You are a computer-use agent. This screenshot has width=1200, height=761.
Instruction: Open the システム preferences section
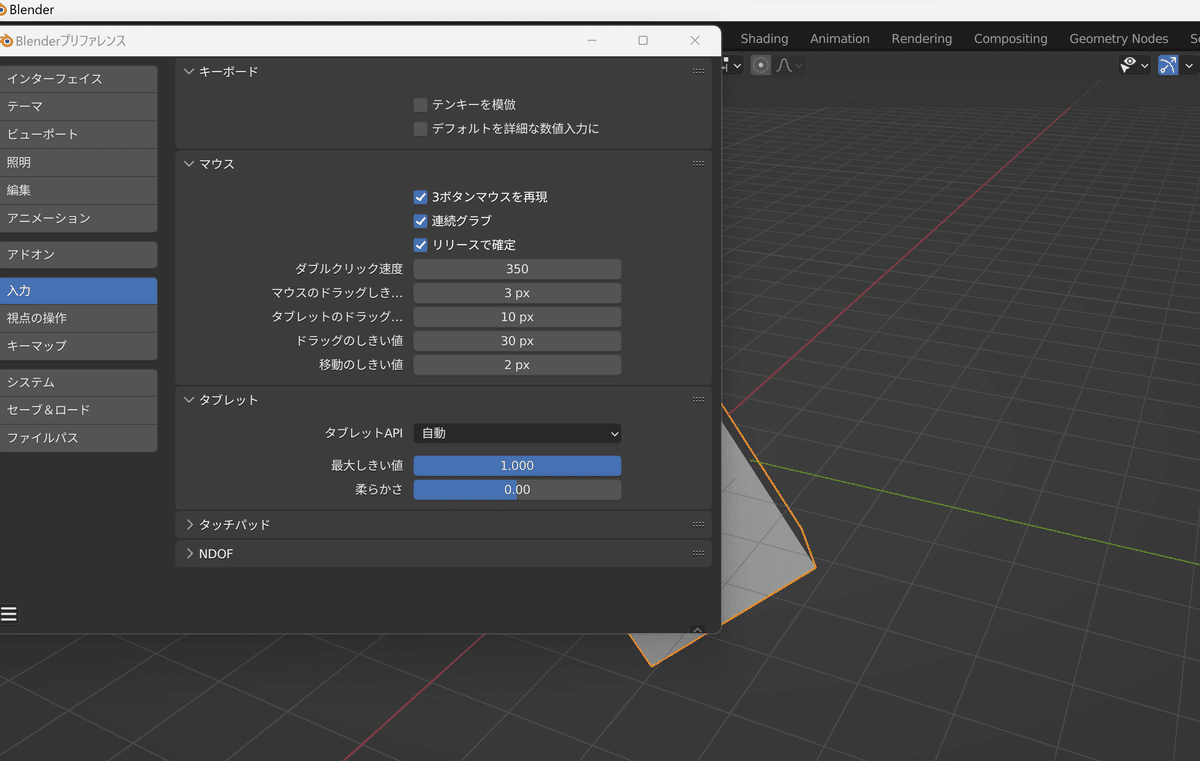(78, 383)
